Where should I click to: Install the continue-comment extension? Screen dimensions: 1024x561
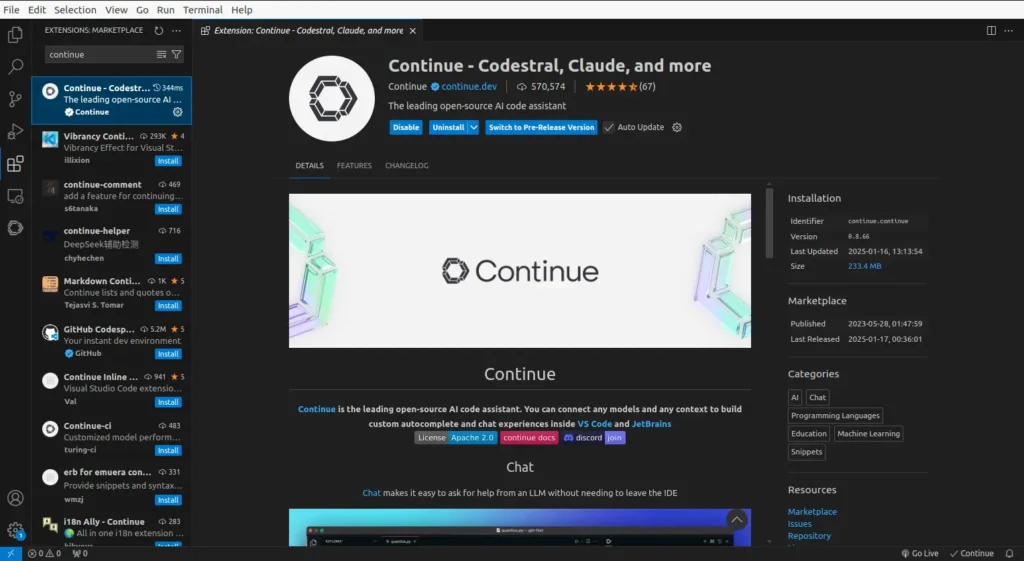pyautogui.click(x=168, y=210)
